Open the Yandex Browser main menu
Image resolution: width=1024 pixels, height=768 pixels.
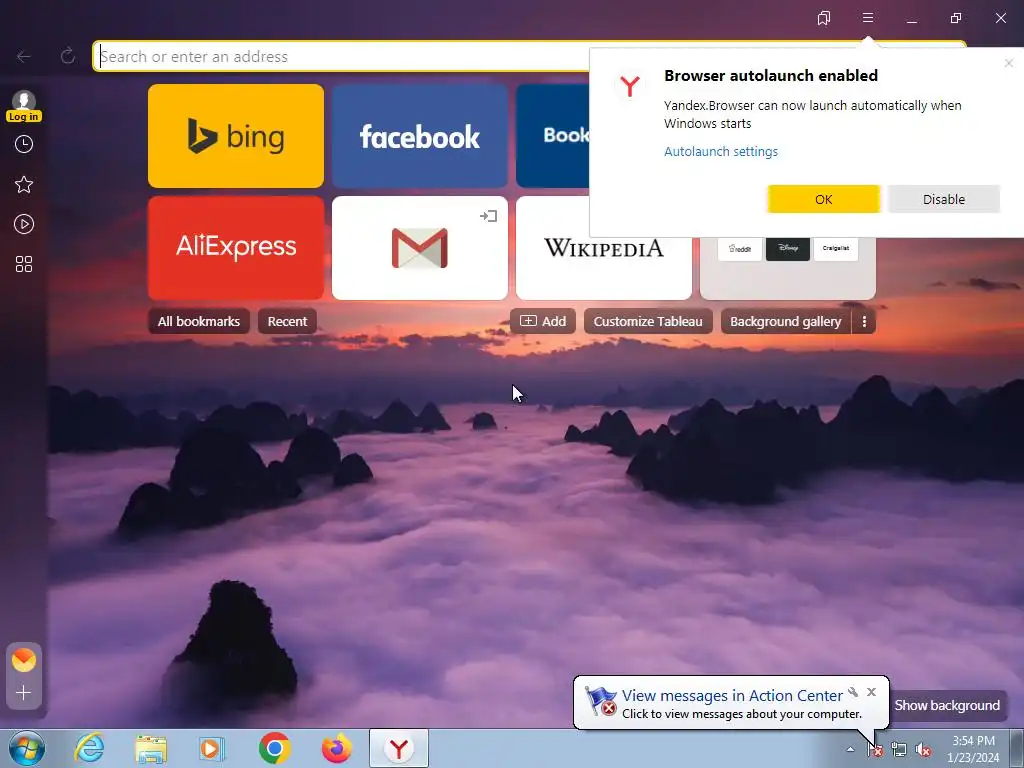(868, 18)
